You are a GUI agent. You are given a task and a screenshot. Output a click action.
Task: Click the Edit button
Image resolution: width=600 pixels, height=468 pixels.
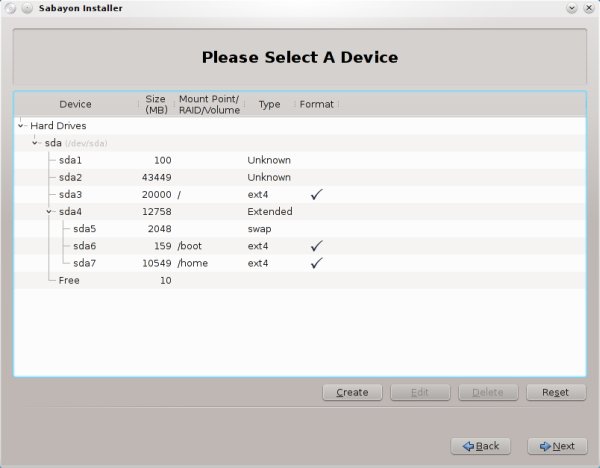[x=420, y=392]
